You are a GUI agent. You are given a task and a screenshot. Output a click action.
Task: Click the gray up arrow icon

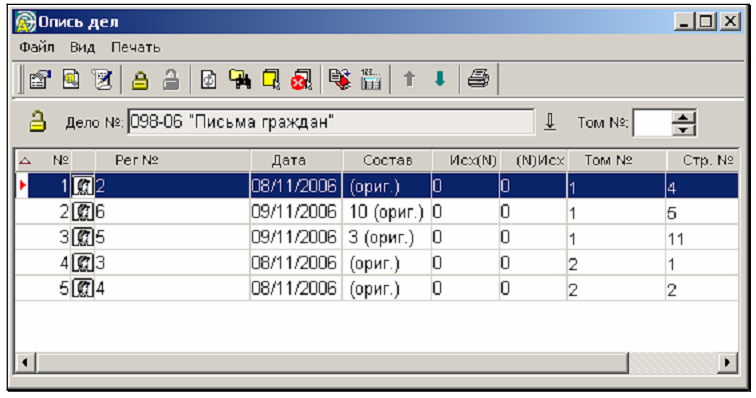(x=409, y=79)
